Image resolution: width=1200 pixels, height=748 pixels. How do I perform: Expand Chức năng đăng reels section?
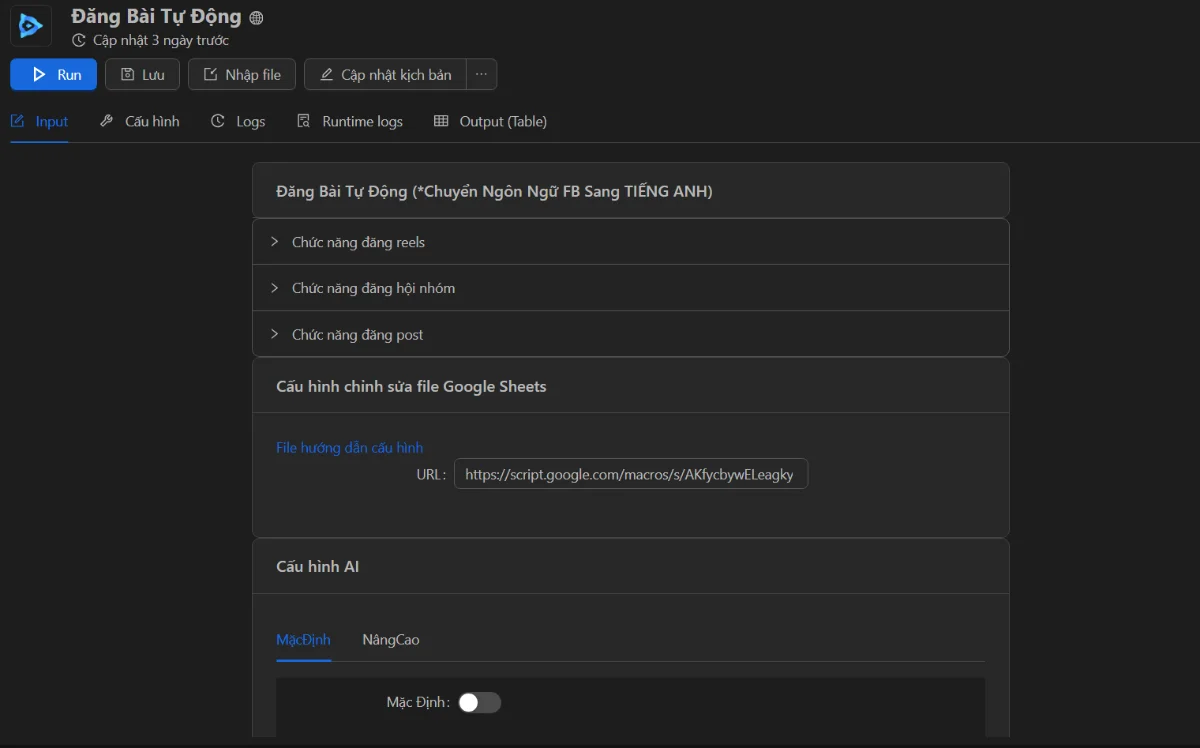click(x=358, y=242)
